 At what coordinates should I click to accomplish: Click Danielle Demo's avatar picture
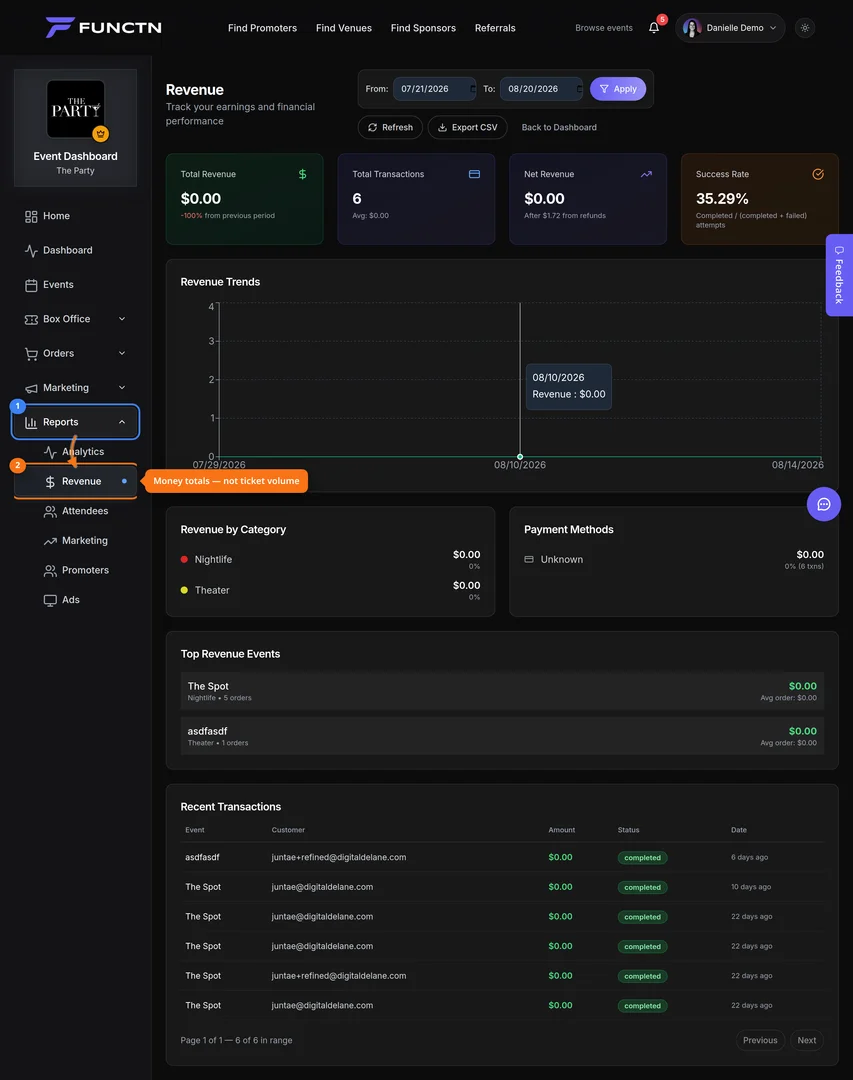[692, 28]
